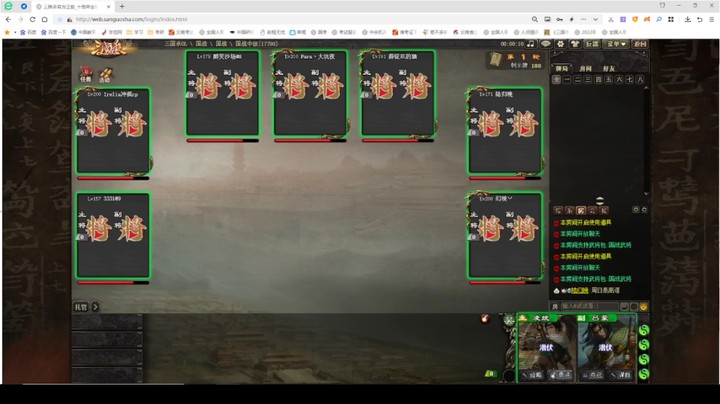The image size is (720, 404).
Task: Select player card 幻搜
Action: point(505,235)
